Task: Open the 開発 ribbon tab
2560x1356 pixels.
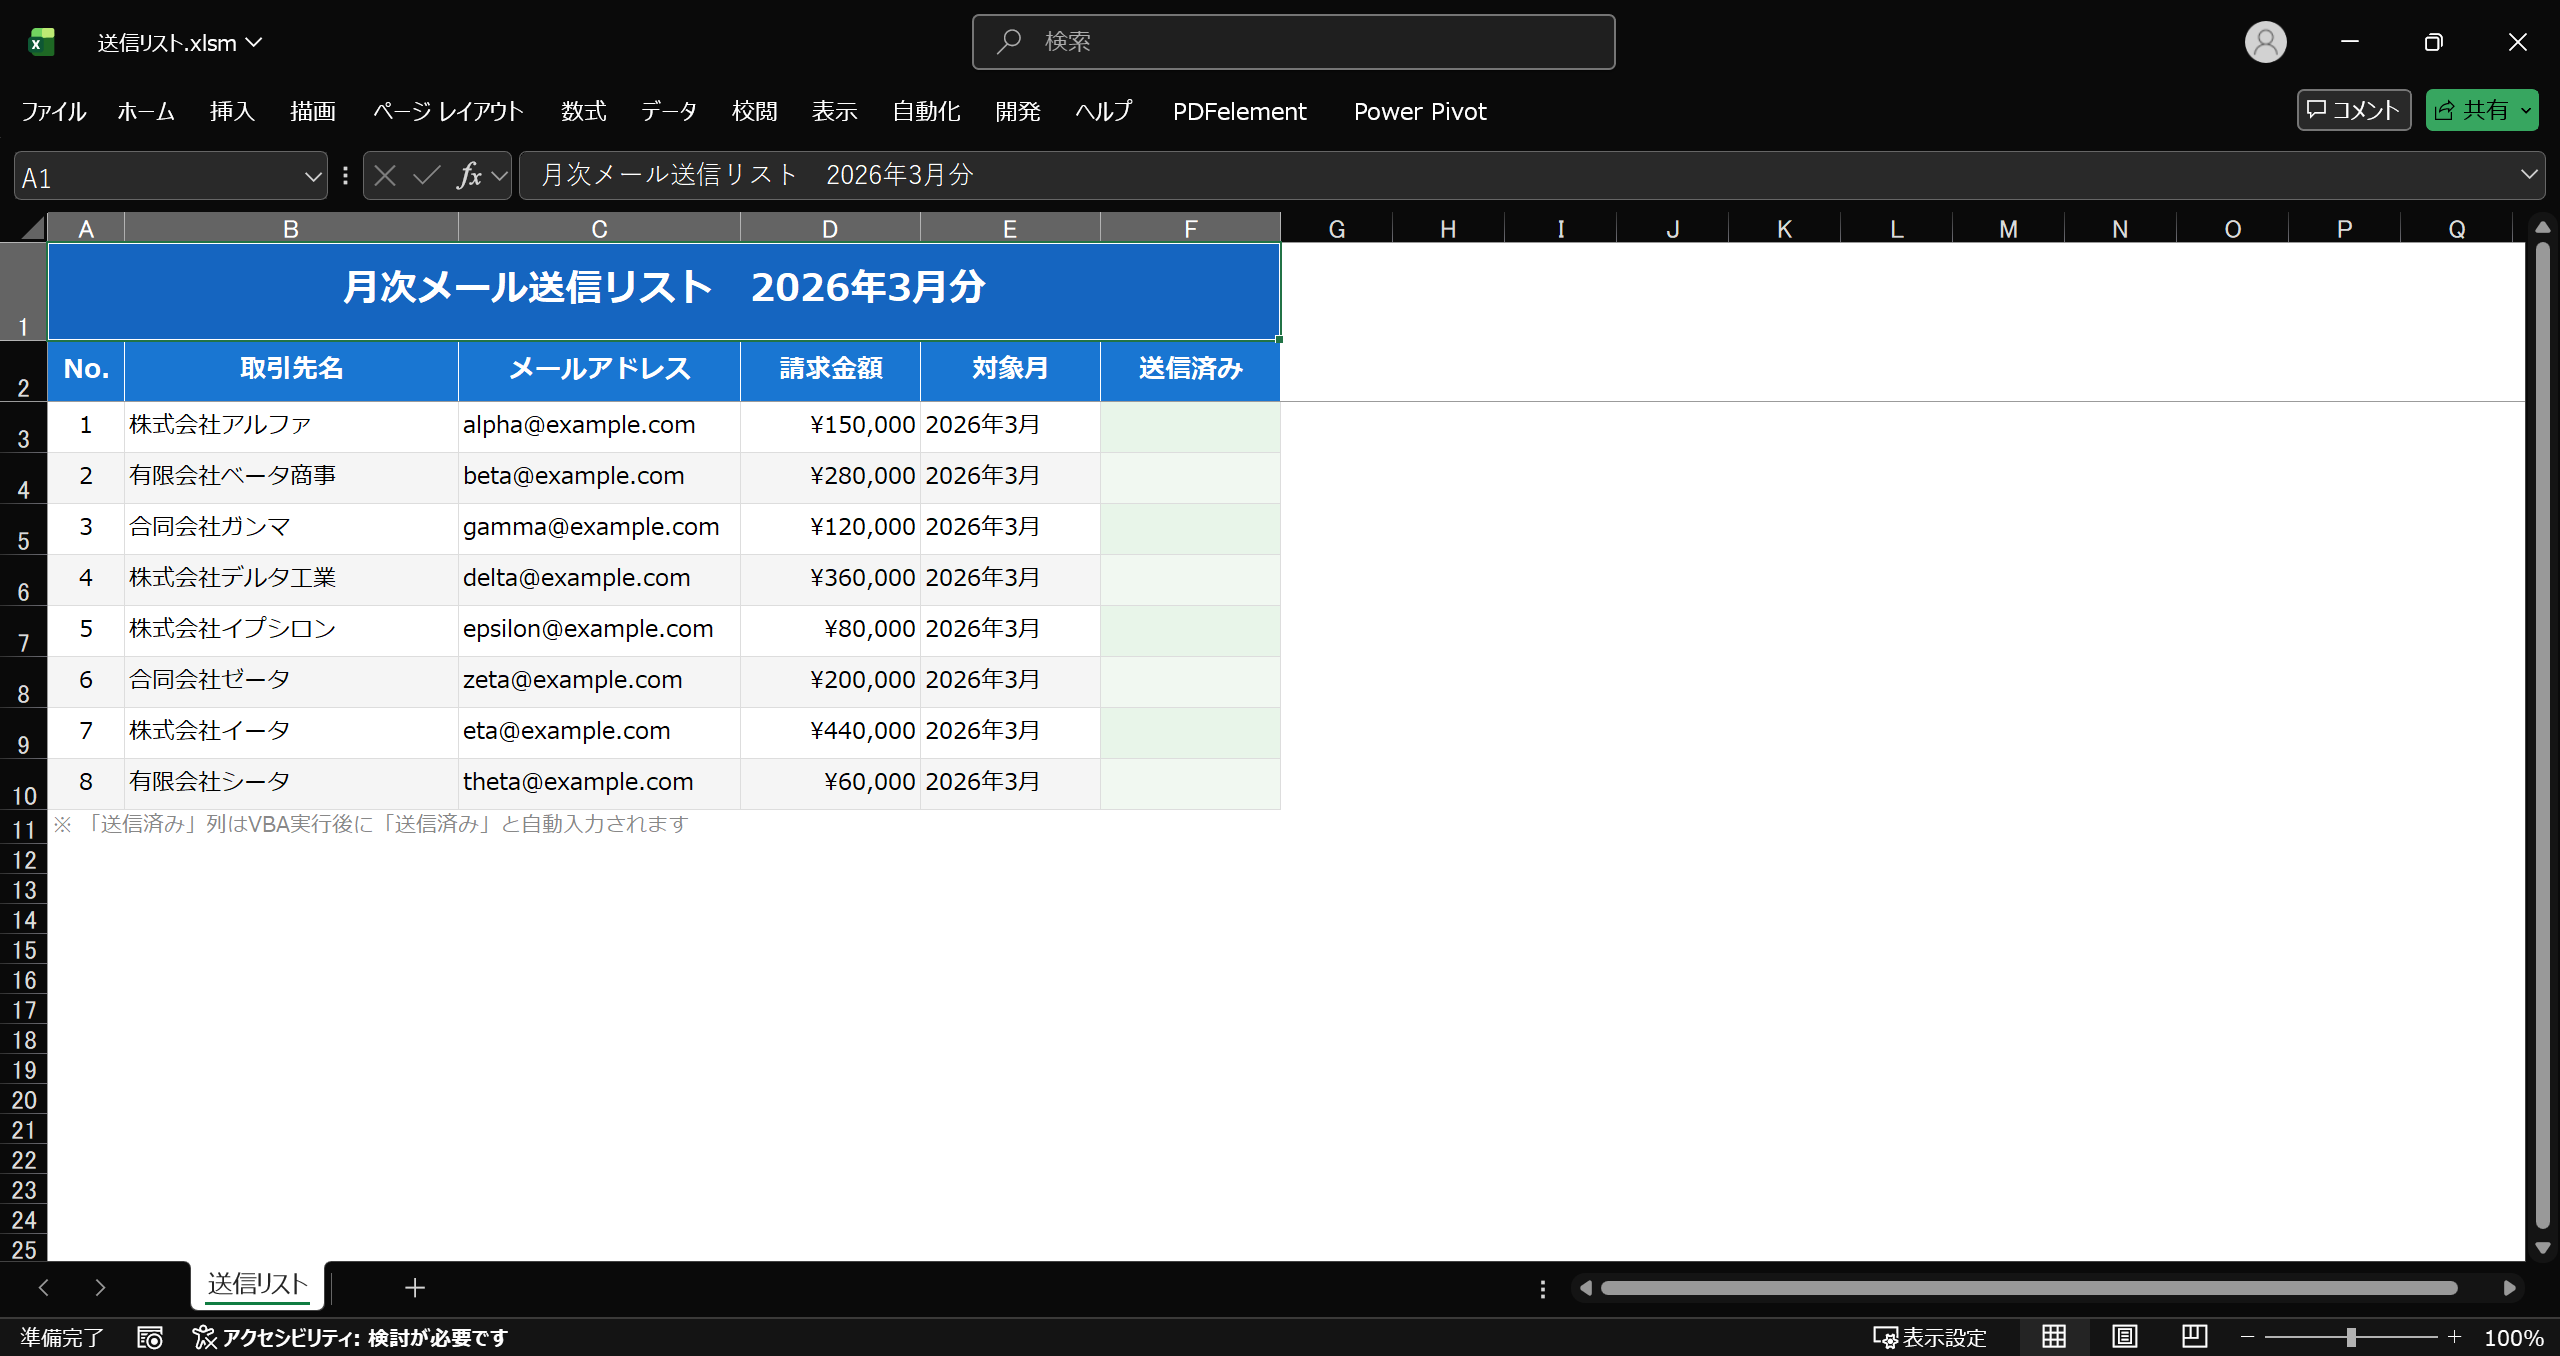Action: tap(1018, 111)
